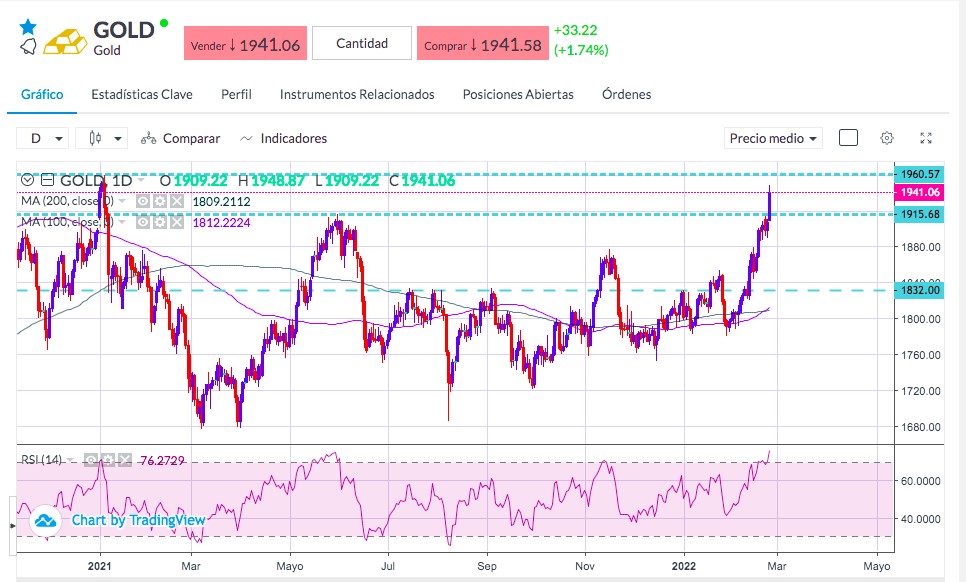The image size is (966, 582).
Task: Click the Chart by TradingView link
Action: [x=139, y=520]
